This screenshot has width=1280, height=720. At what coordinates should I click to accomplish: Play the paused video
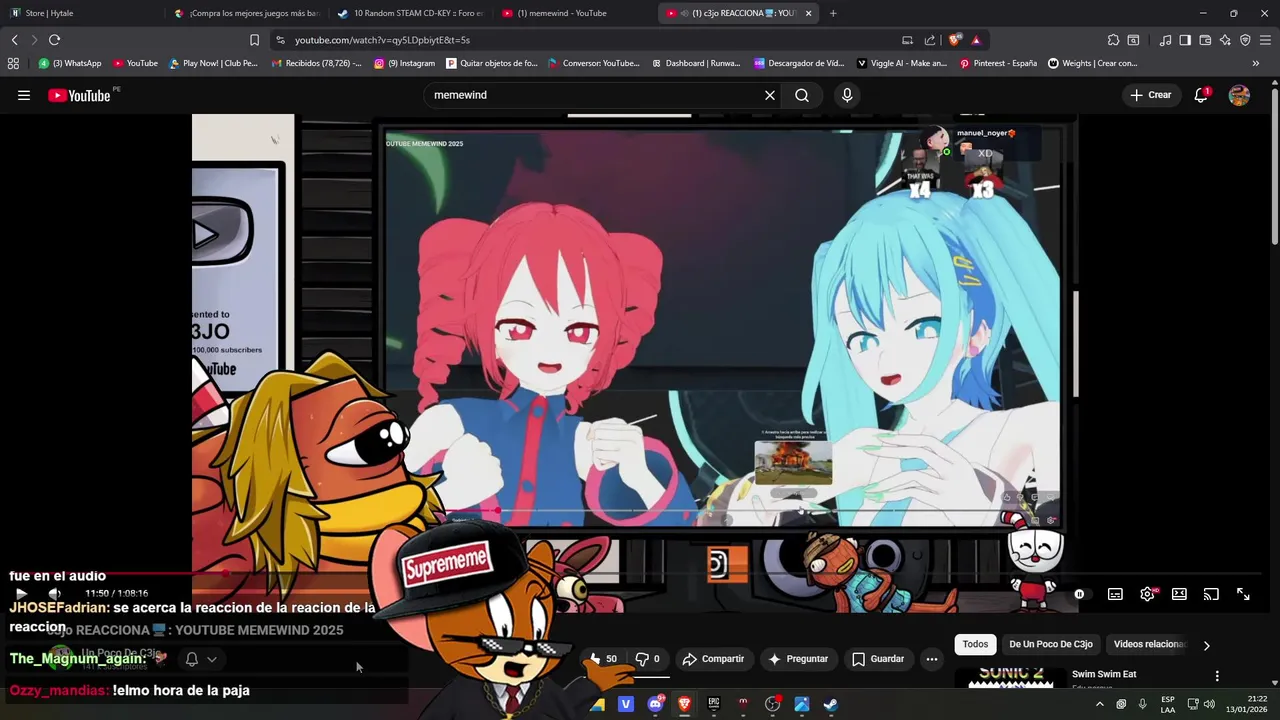pos(21,594)
